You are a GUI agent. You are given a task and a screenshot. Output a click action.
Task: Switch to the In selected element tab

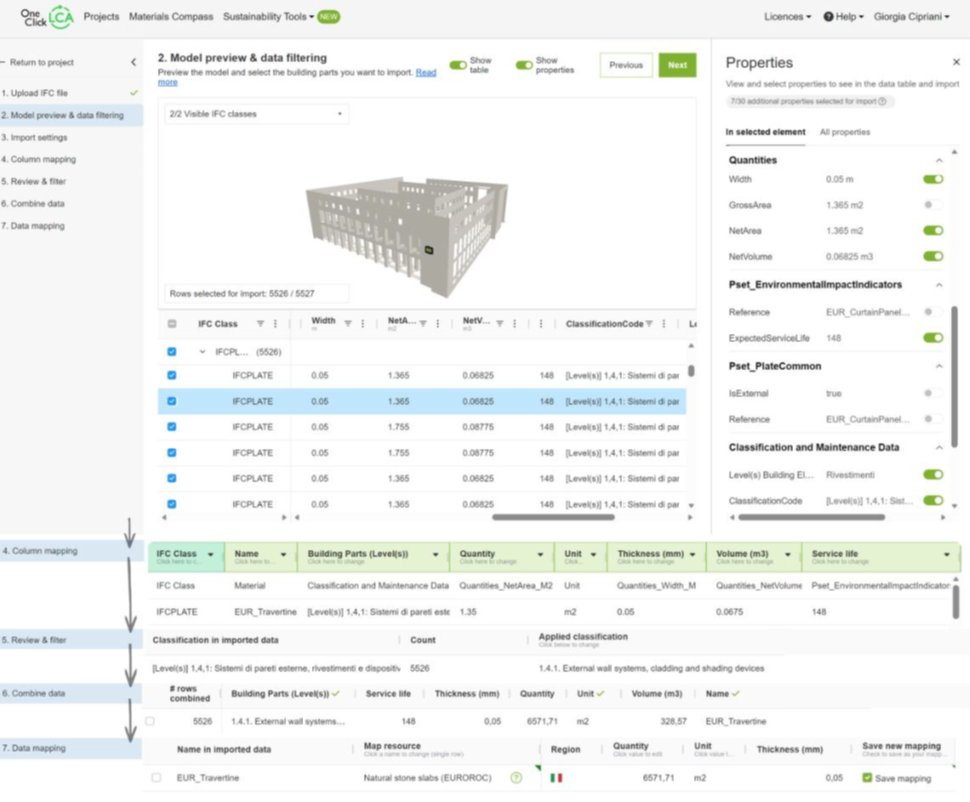(765, 132)
